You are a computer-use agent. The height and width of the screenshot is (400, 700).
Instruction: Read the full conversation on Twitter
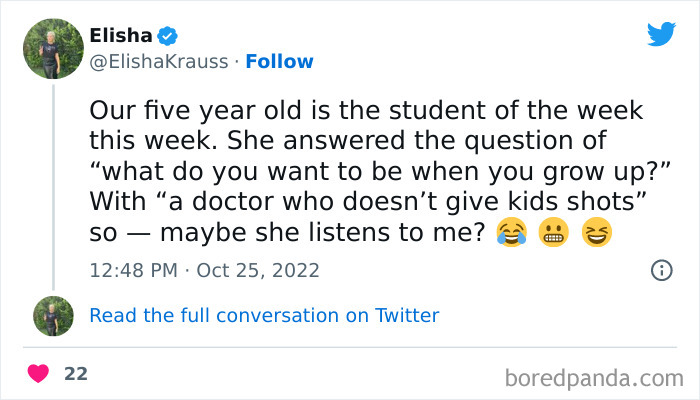pos(264,316)
